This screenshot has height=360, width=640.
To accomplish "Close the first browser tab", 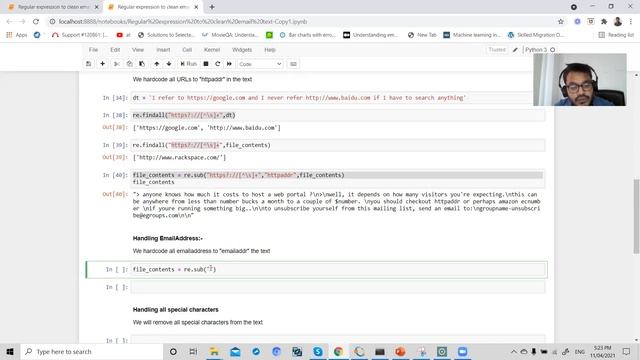I will click(x=97, y=7).
